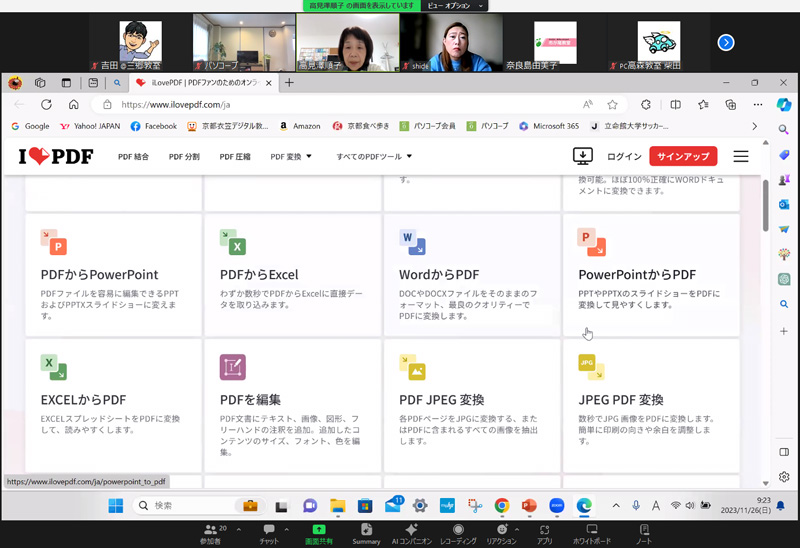Open the PDFを編集 tool icon

pos(232,367)
